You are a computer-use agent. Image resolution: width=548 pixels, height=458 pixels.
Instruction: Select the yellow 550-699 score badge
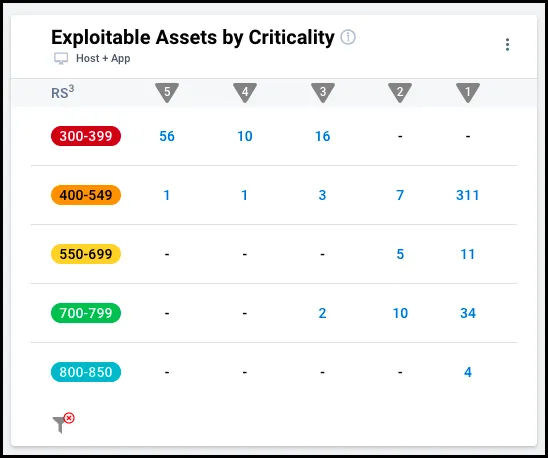pyautogui.click(x=86, y=254)
